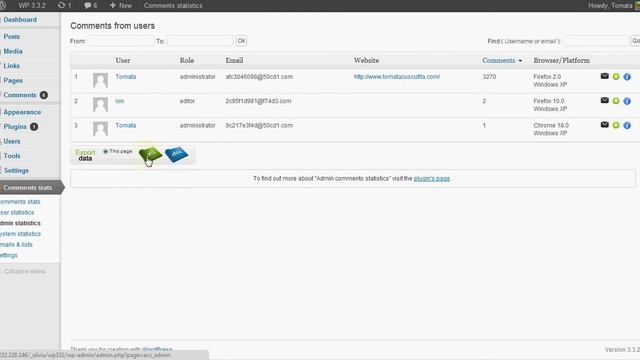Viewport: 640px width, 360px height.
Task: Click the comment count 3270
Action: 489,77
